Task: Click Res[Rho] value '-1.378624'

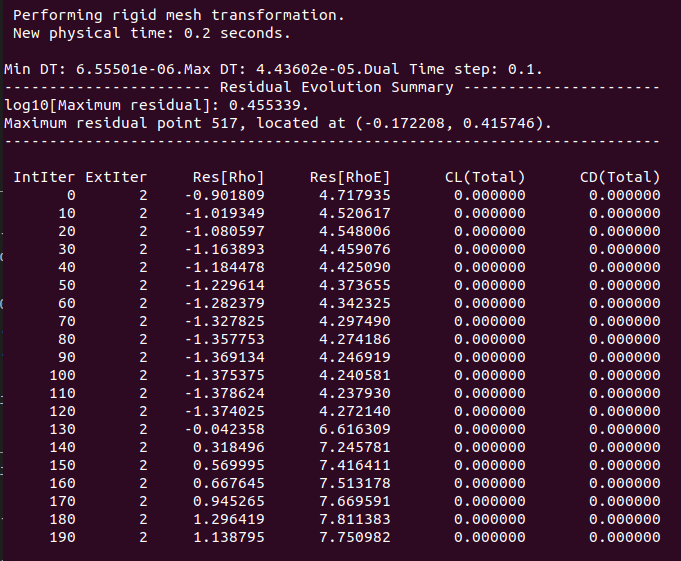Action: (225, 393)
